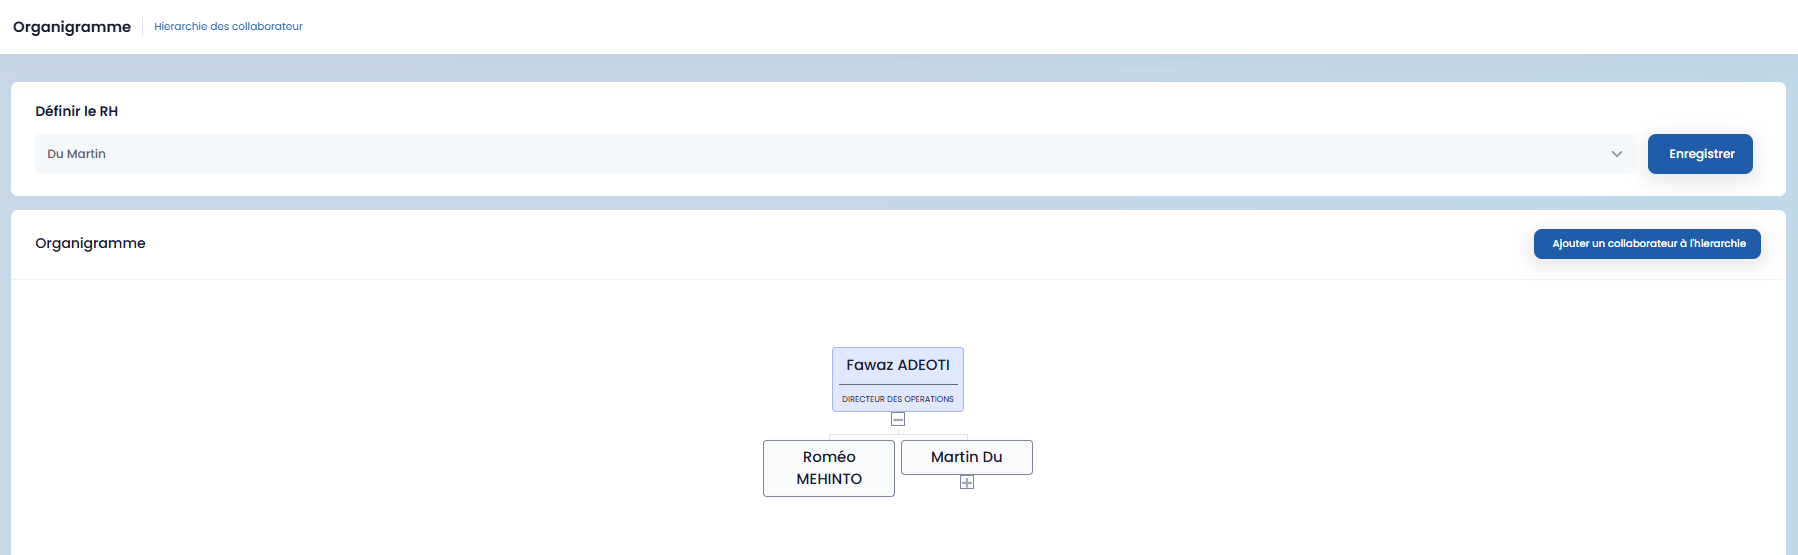Click the vertical separator beside the Organigramme title
The height and width of the screenshot is (555, 1798).
tap(142, 27)
